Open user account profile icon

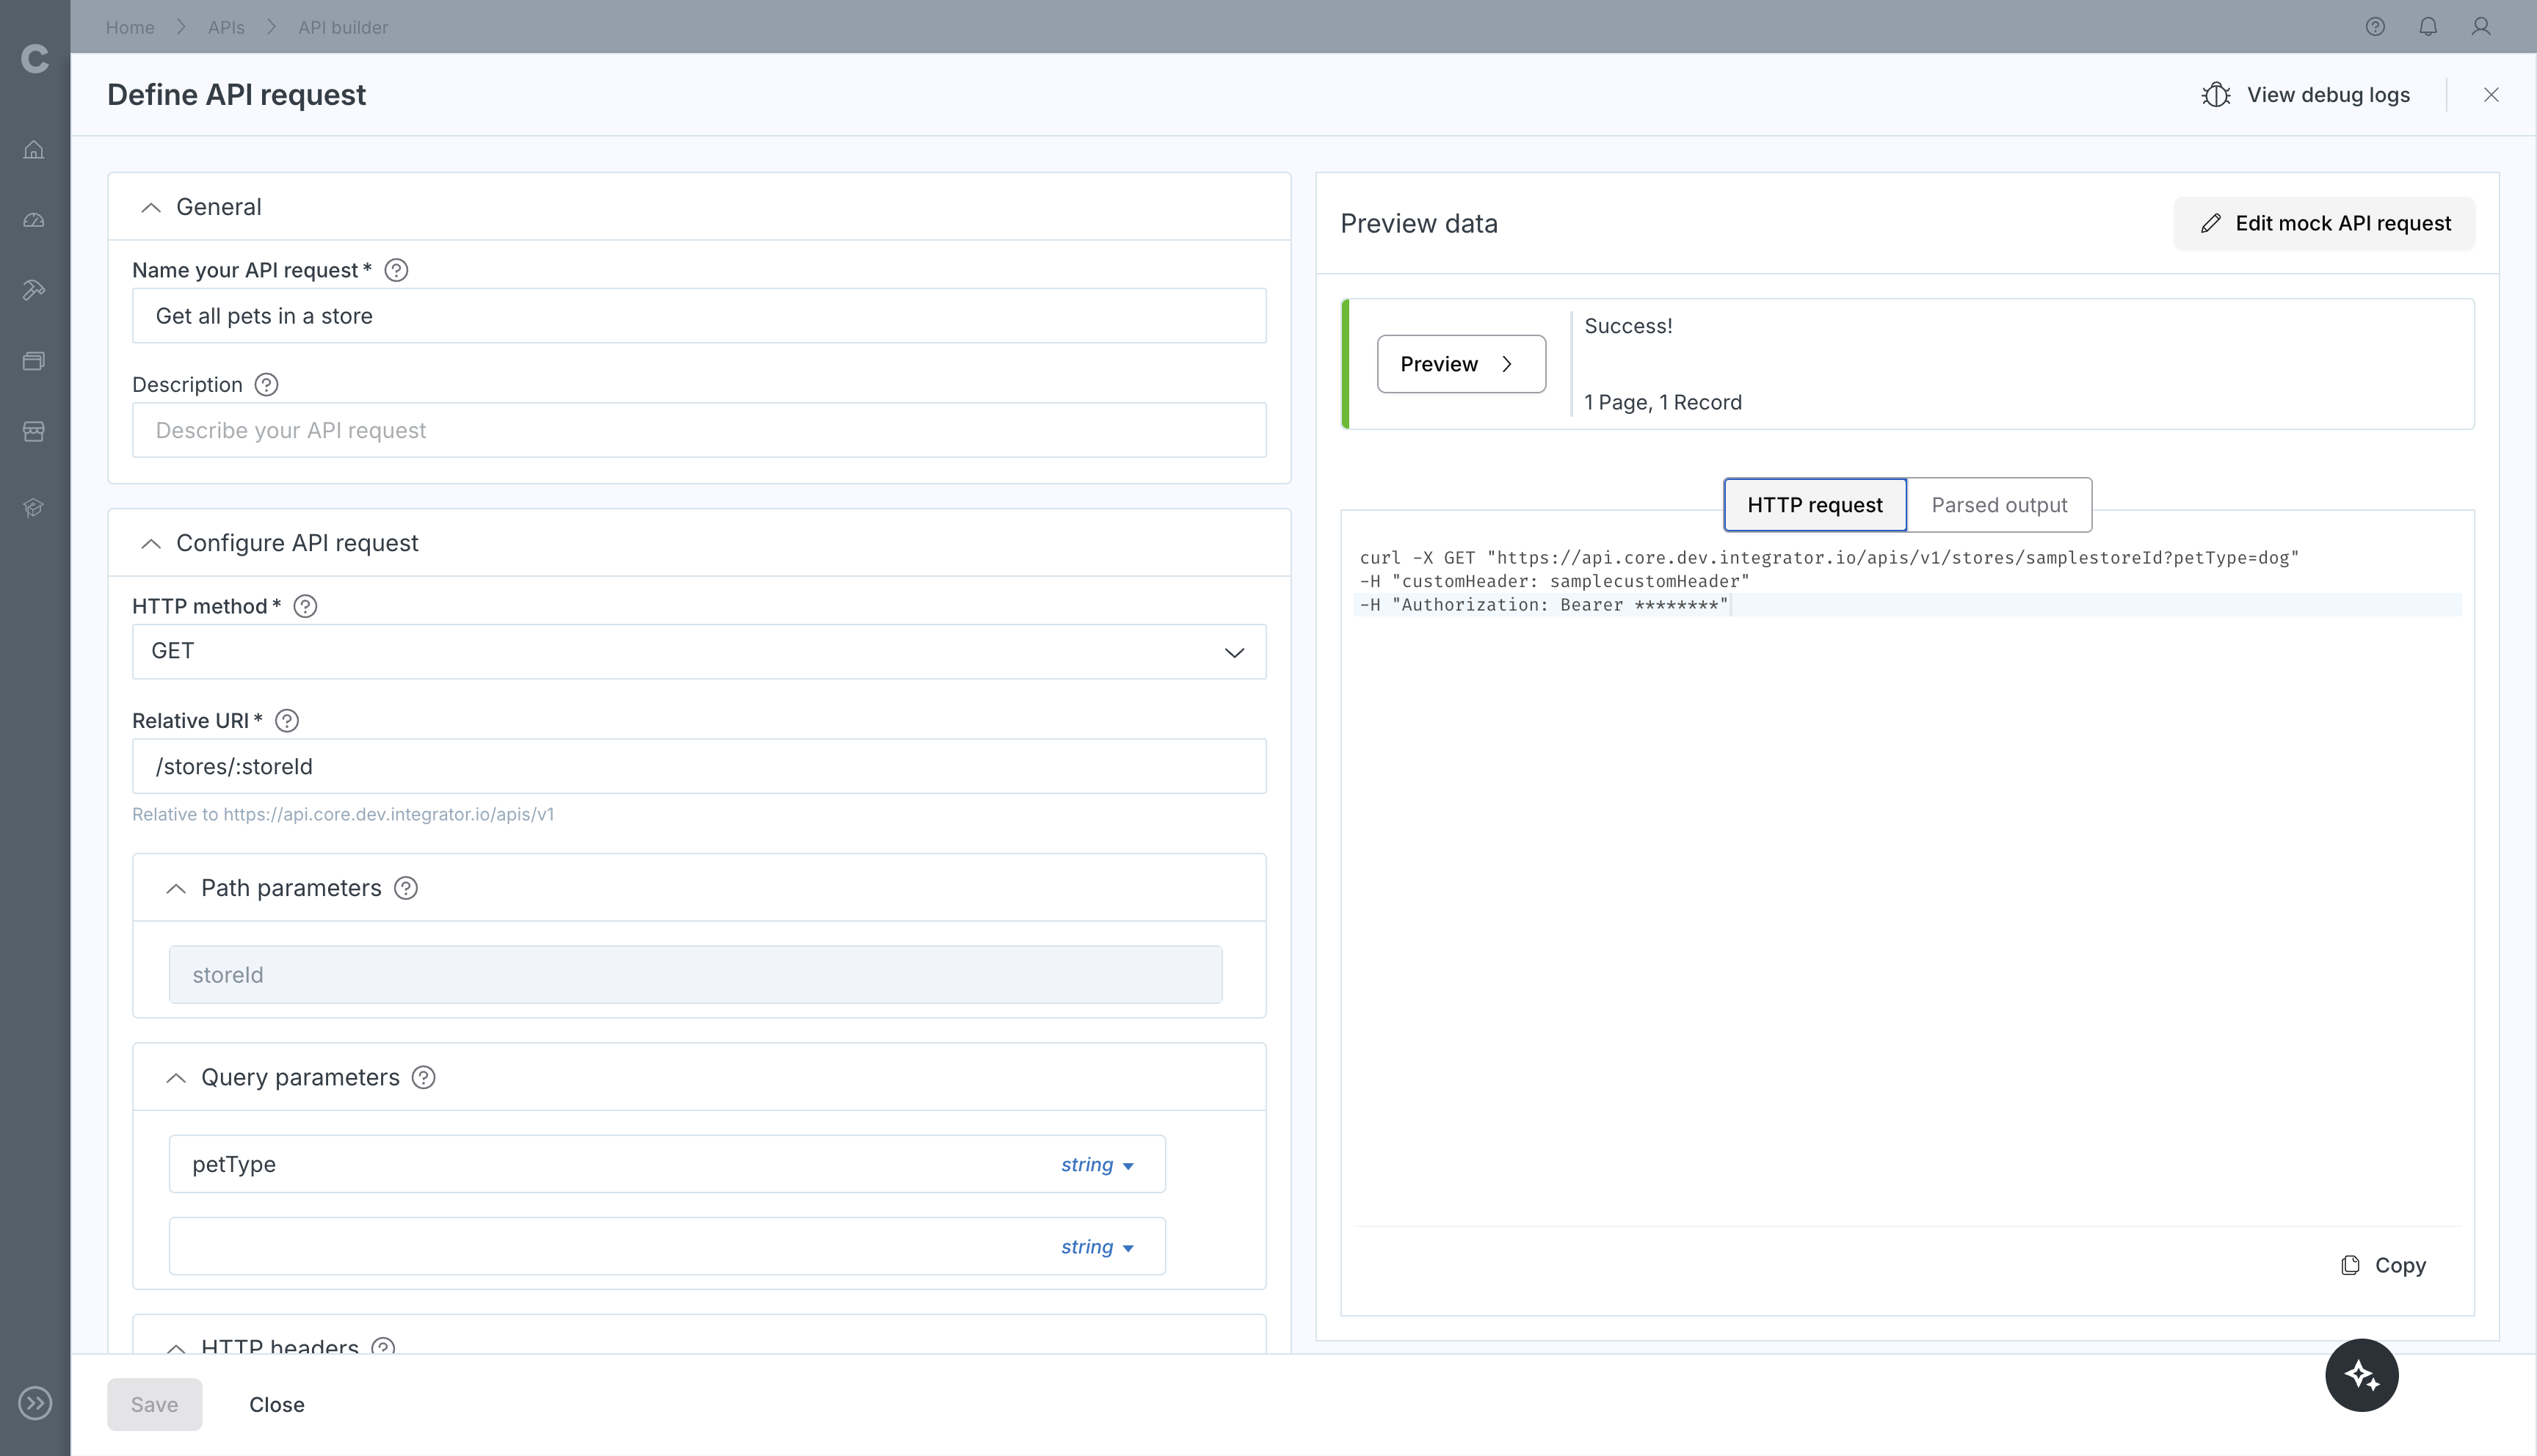2481,27
